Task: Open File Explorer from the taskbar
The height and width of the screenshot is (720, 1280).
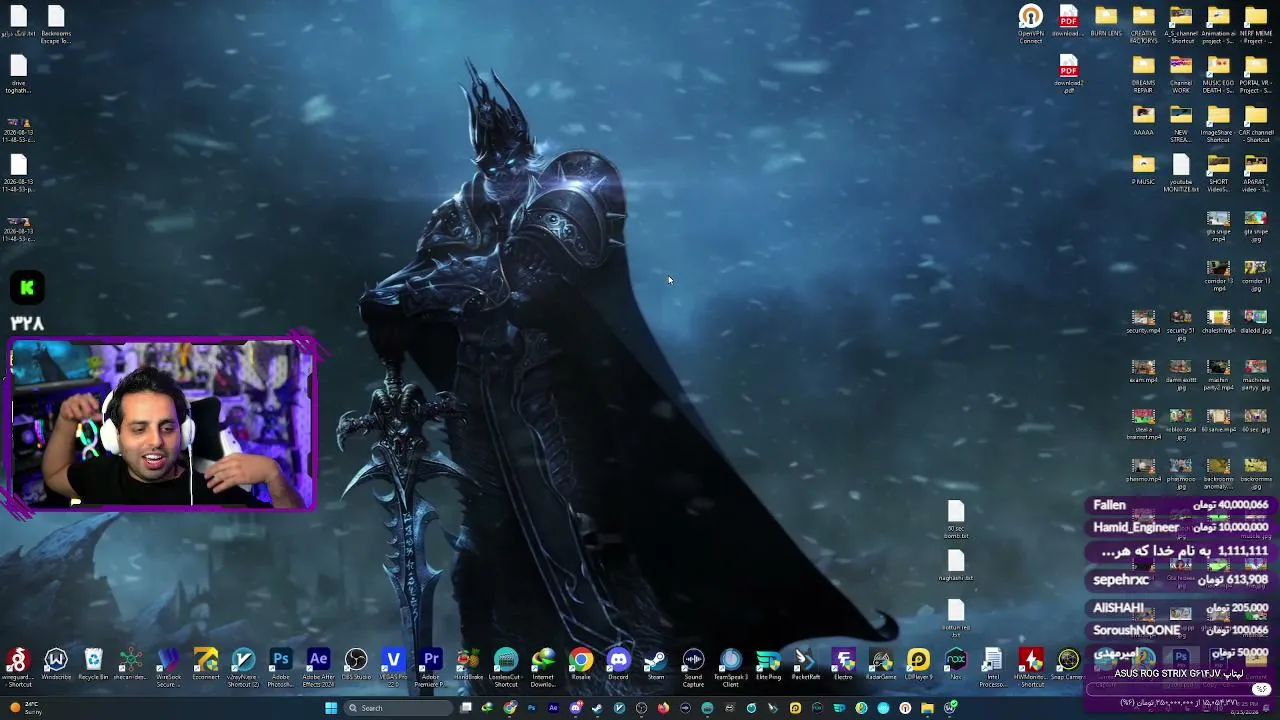Action: tap(927, 708)
